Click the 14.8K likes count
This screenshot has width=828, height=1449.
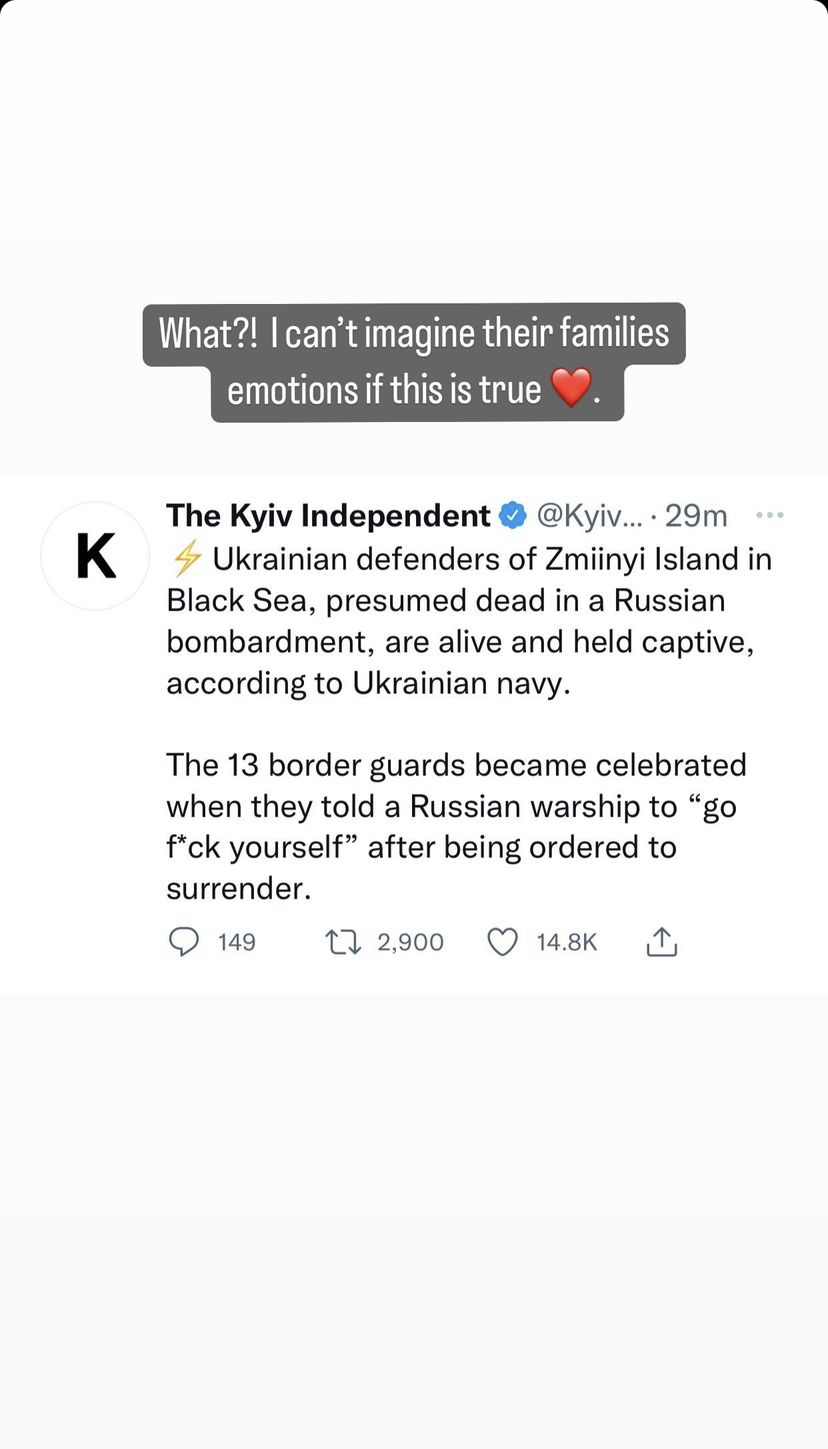click(567, 942)
